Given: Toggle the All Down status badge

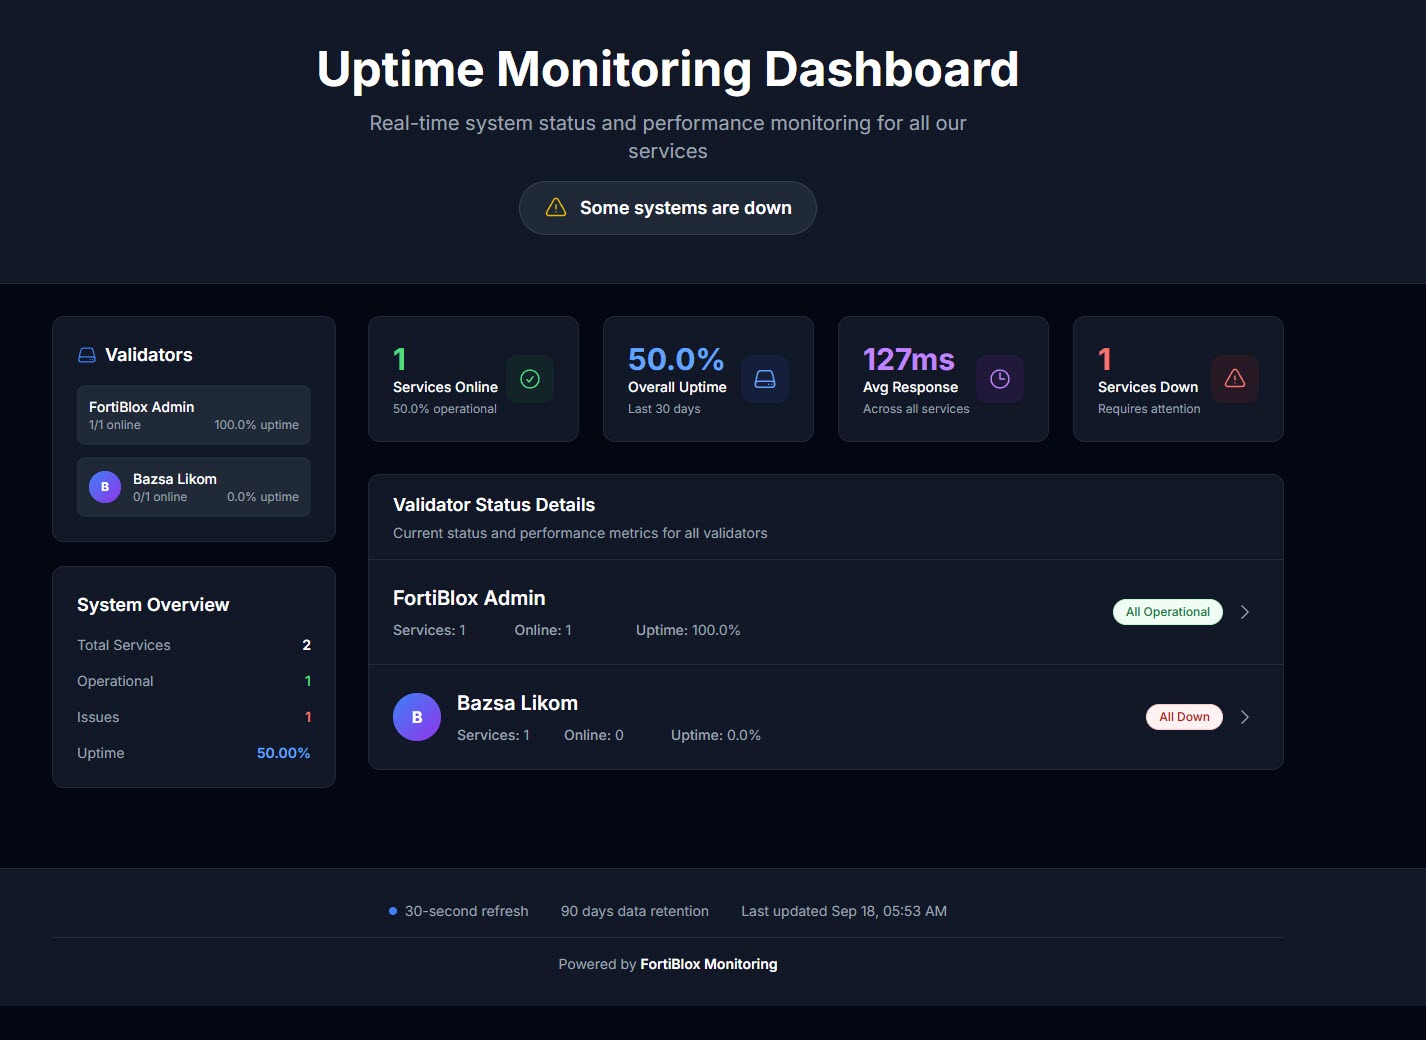Looking at the screenshot, I should [1184, 716].
